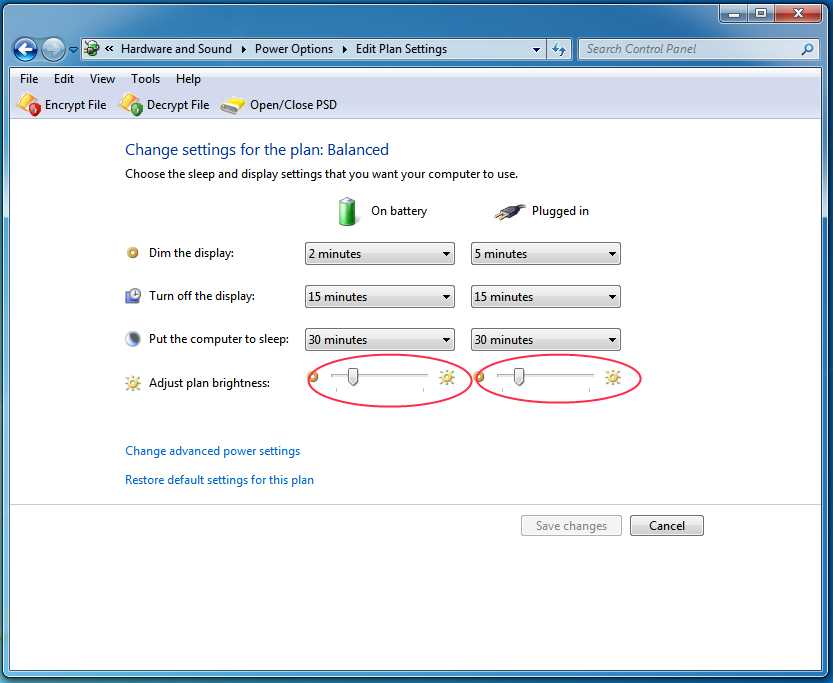Click the heading 'Change settings for the plan: Balanced'
833x683 pixels.
[x=257, y=150]
